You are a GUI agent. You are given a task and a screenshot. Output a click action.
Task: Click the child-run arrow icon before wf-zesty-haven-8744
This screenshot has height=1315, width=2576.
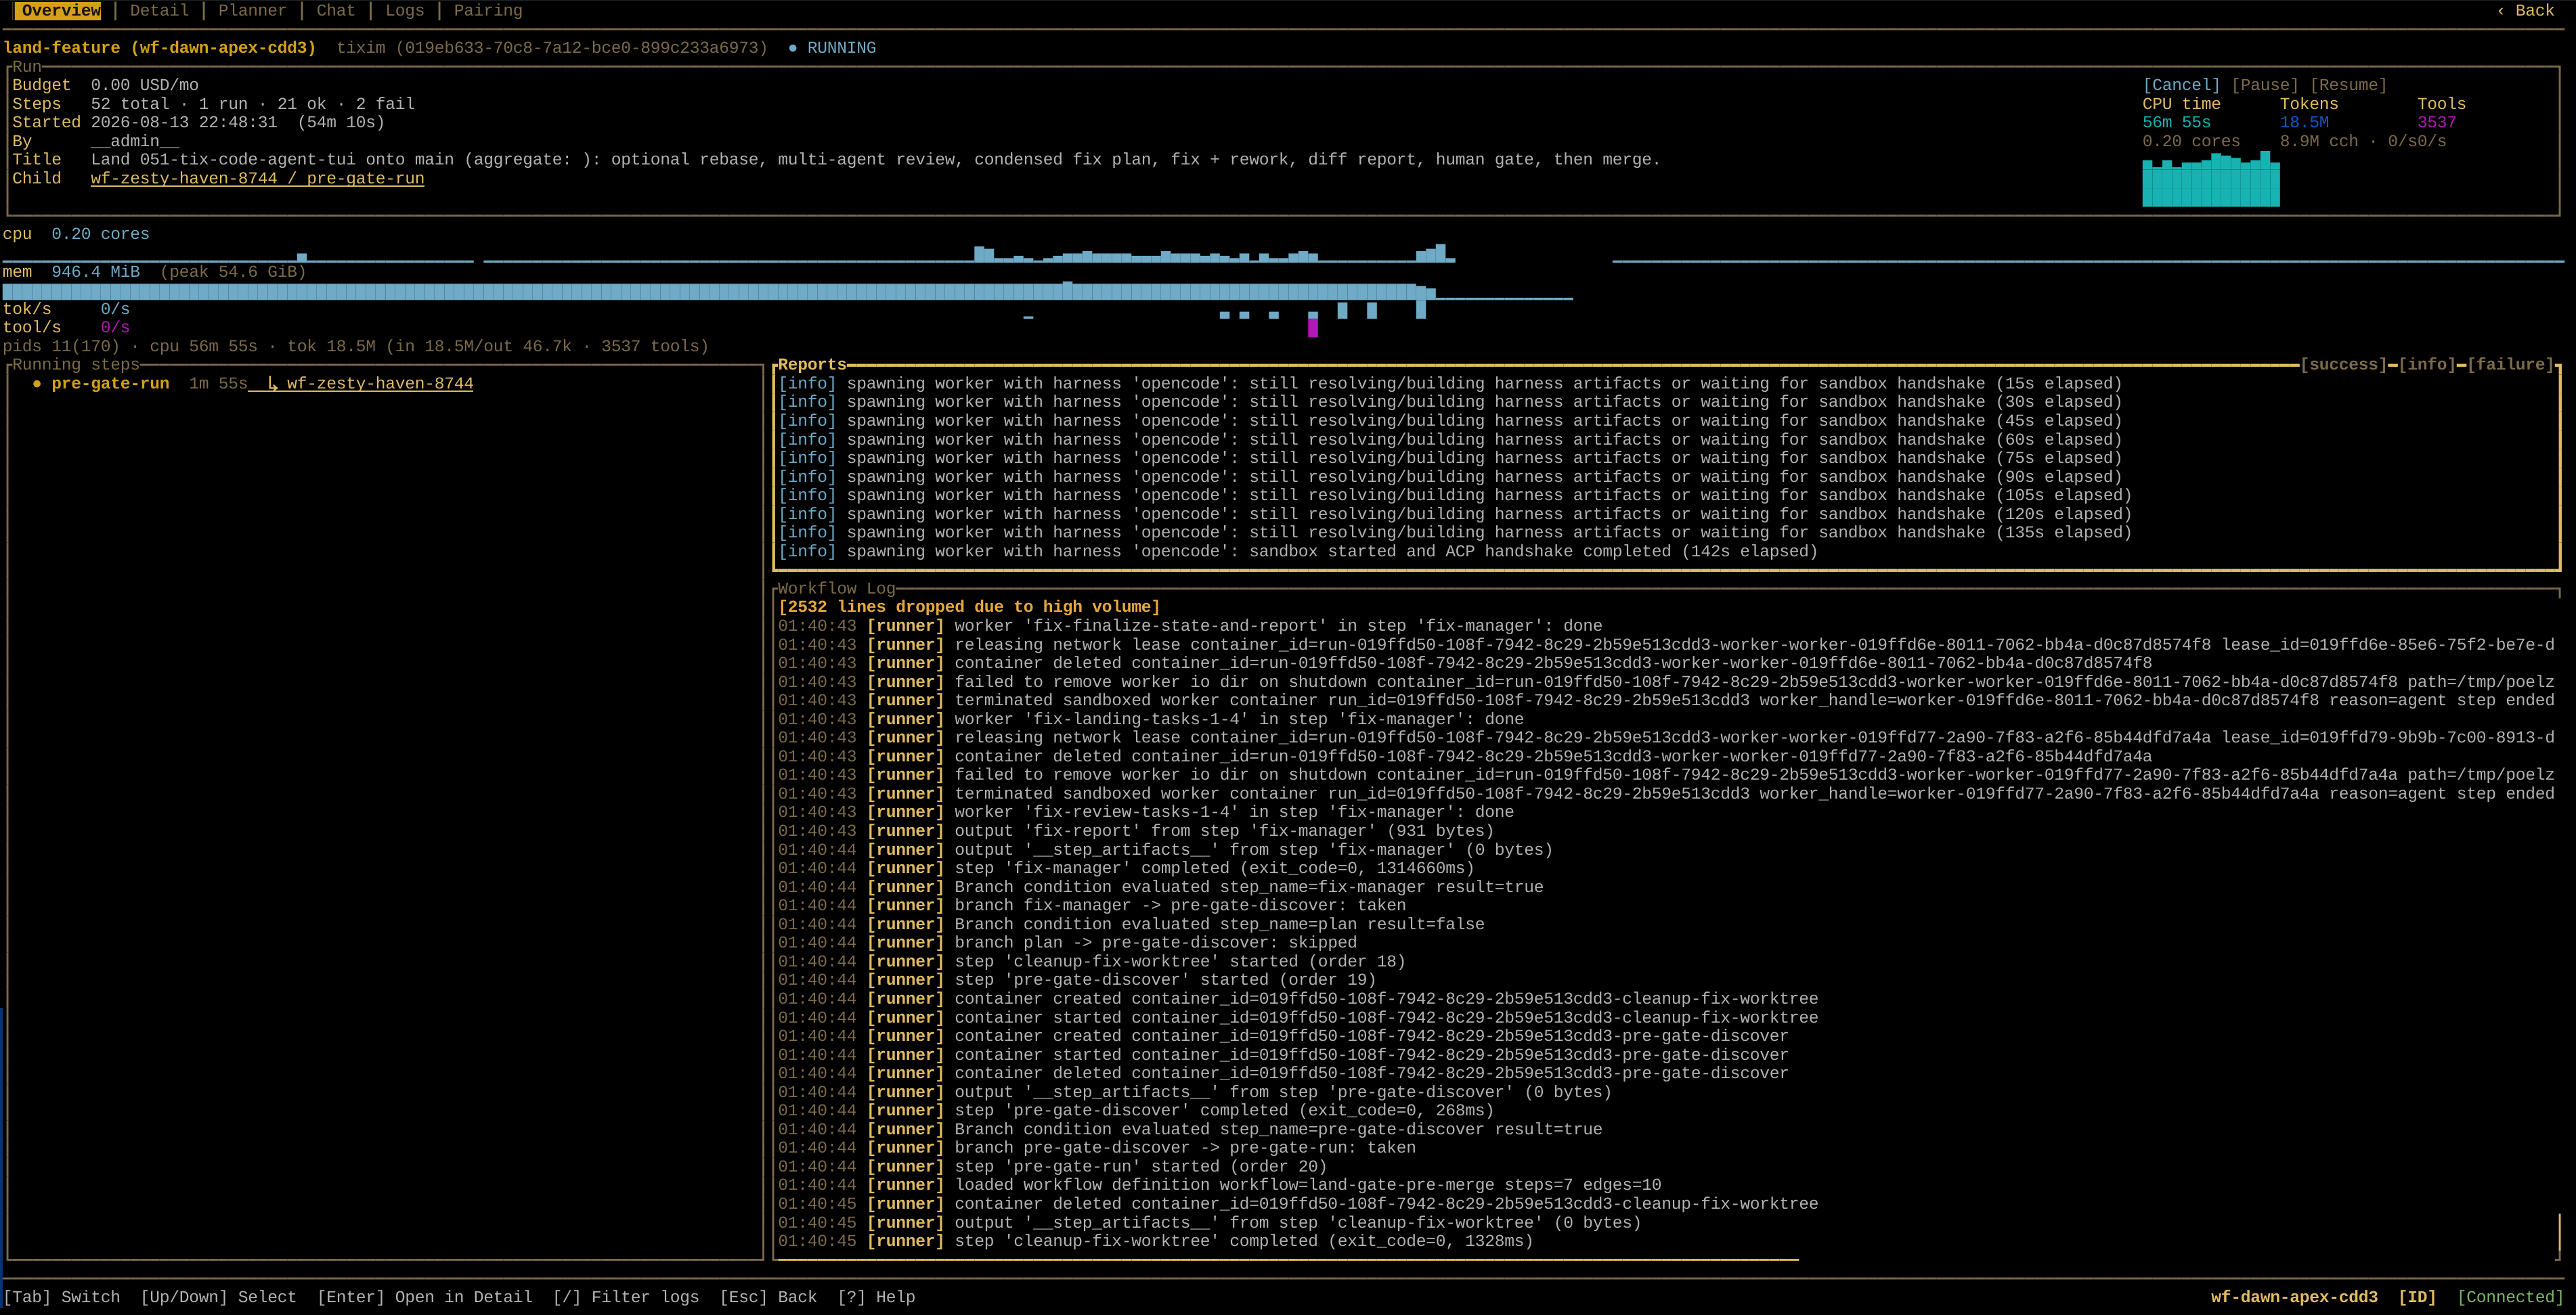(272, 383)
